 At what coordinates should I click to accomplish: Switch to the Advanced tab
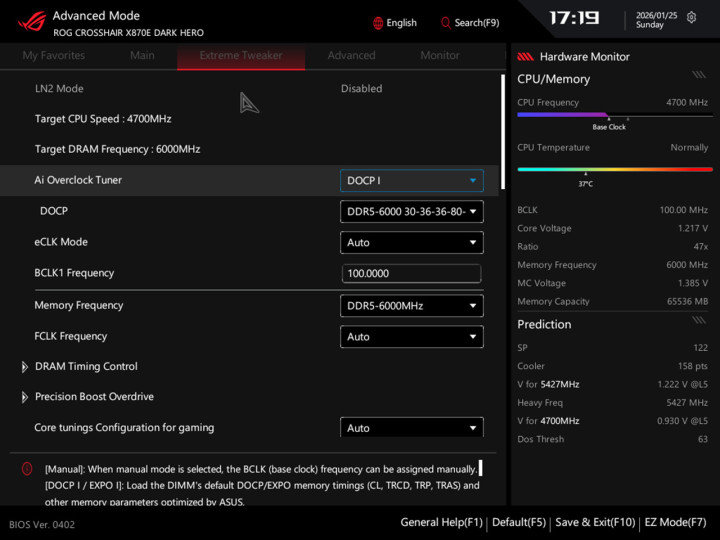pyautogui.click(x=351, y=56)
